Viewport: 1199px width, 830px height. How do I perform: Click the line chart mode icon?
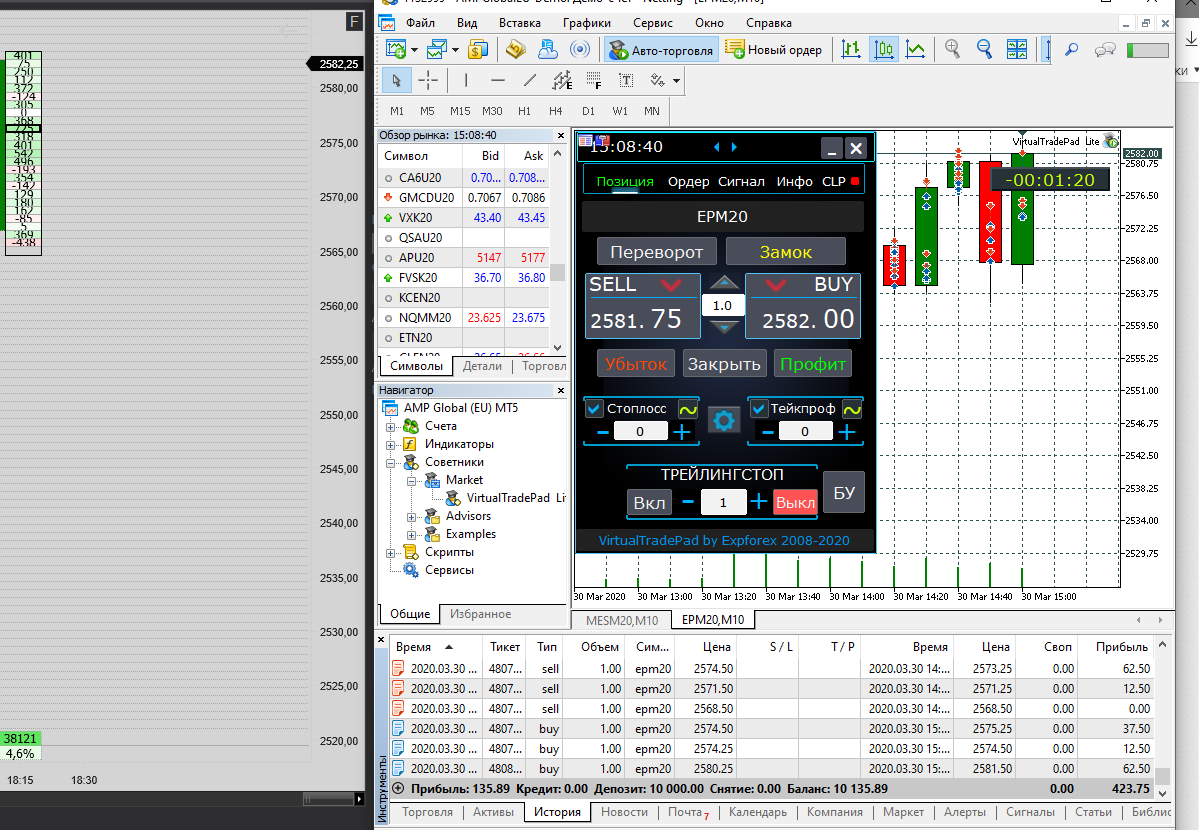point(915,50)
